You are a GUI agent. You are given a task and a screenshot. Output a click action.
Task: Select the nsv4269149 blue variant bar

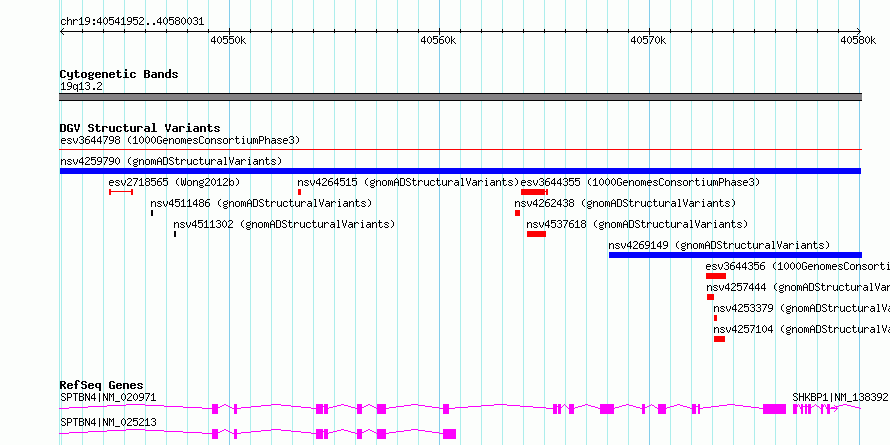pyautogui.click(x=735, y=255)
